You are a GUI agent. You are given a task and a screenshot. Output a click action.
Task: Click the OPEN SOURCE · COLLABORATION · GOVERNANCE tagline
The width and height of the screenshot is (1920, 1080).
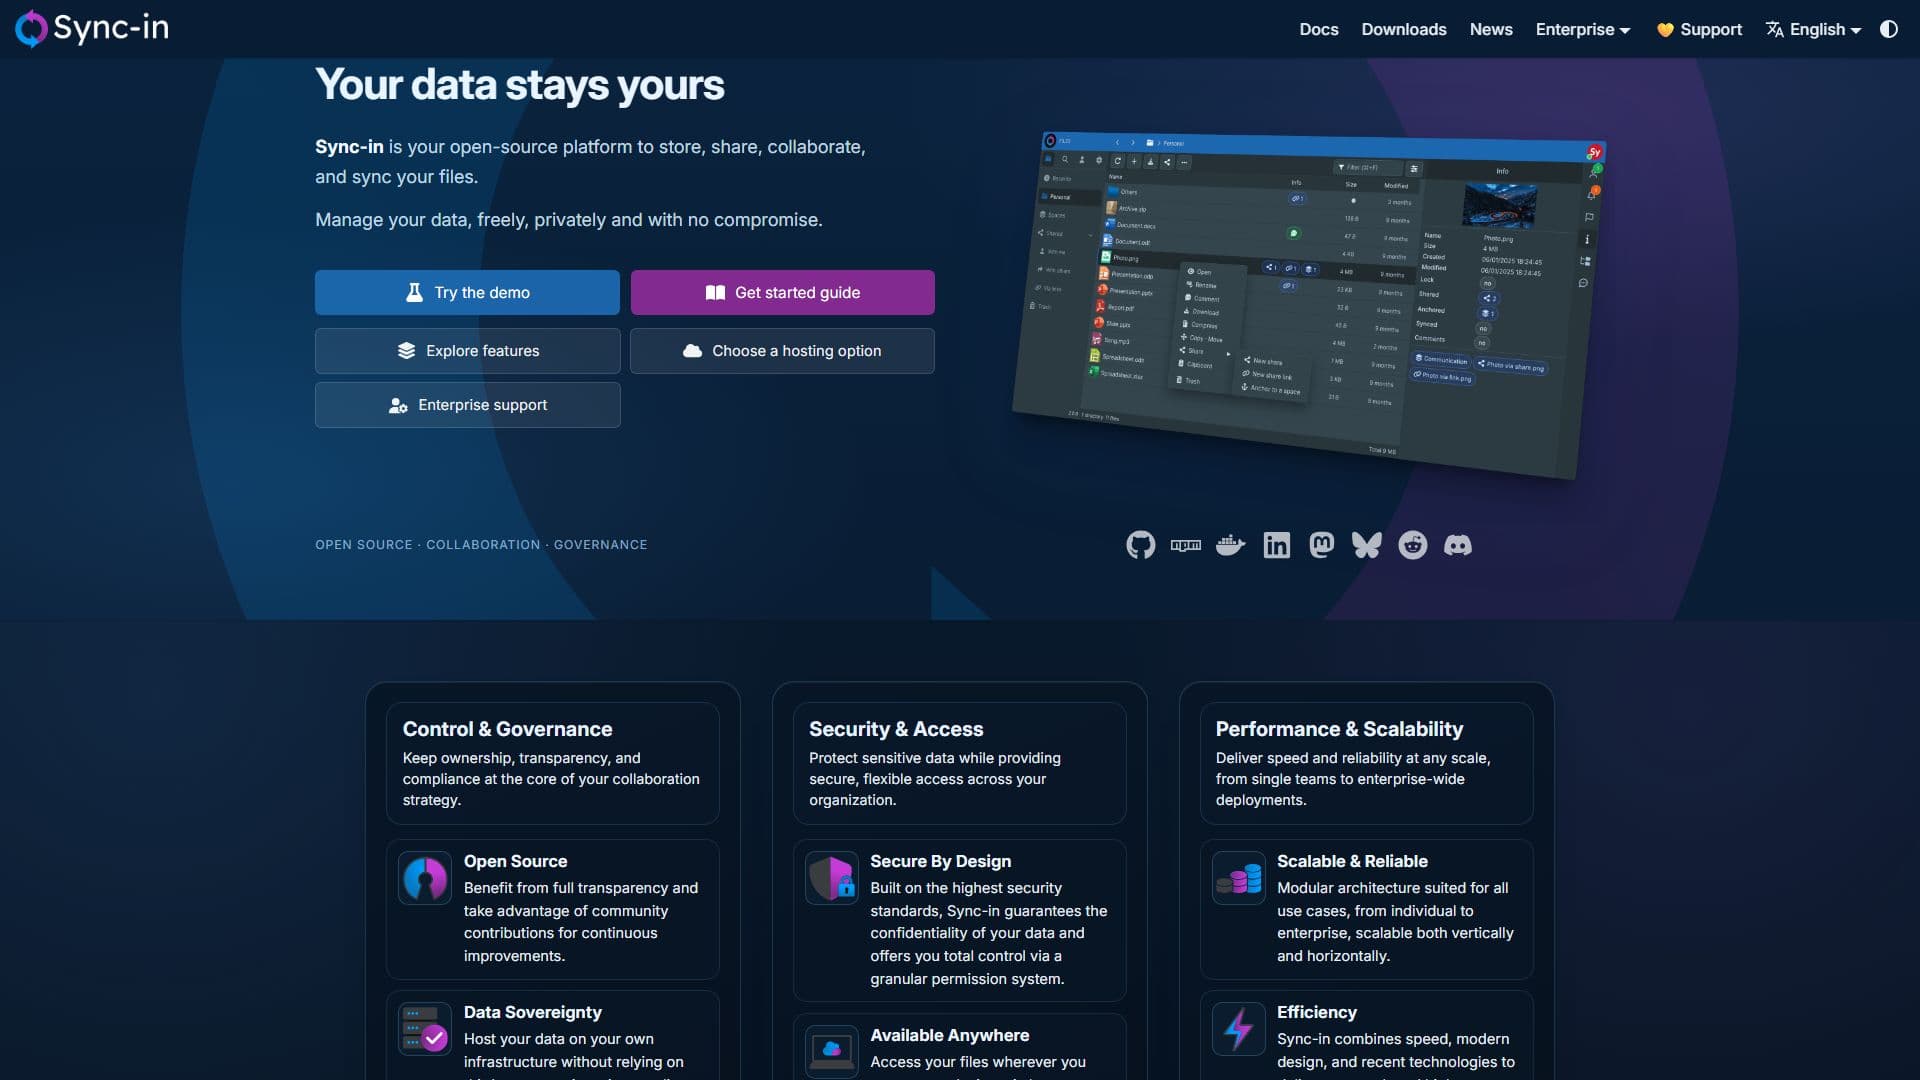481,545
